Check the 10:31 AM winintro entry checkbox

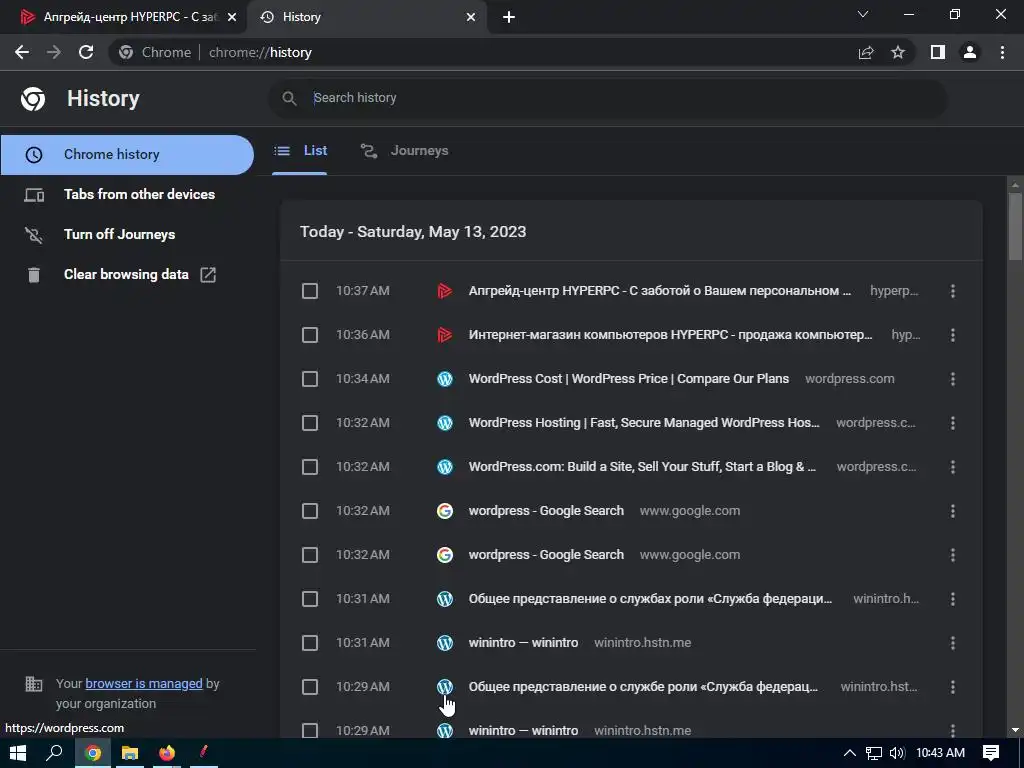tap(310, 643)
